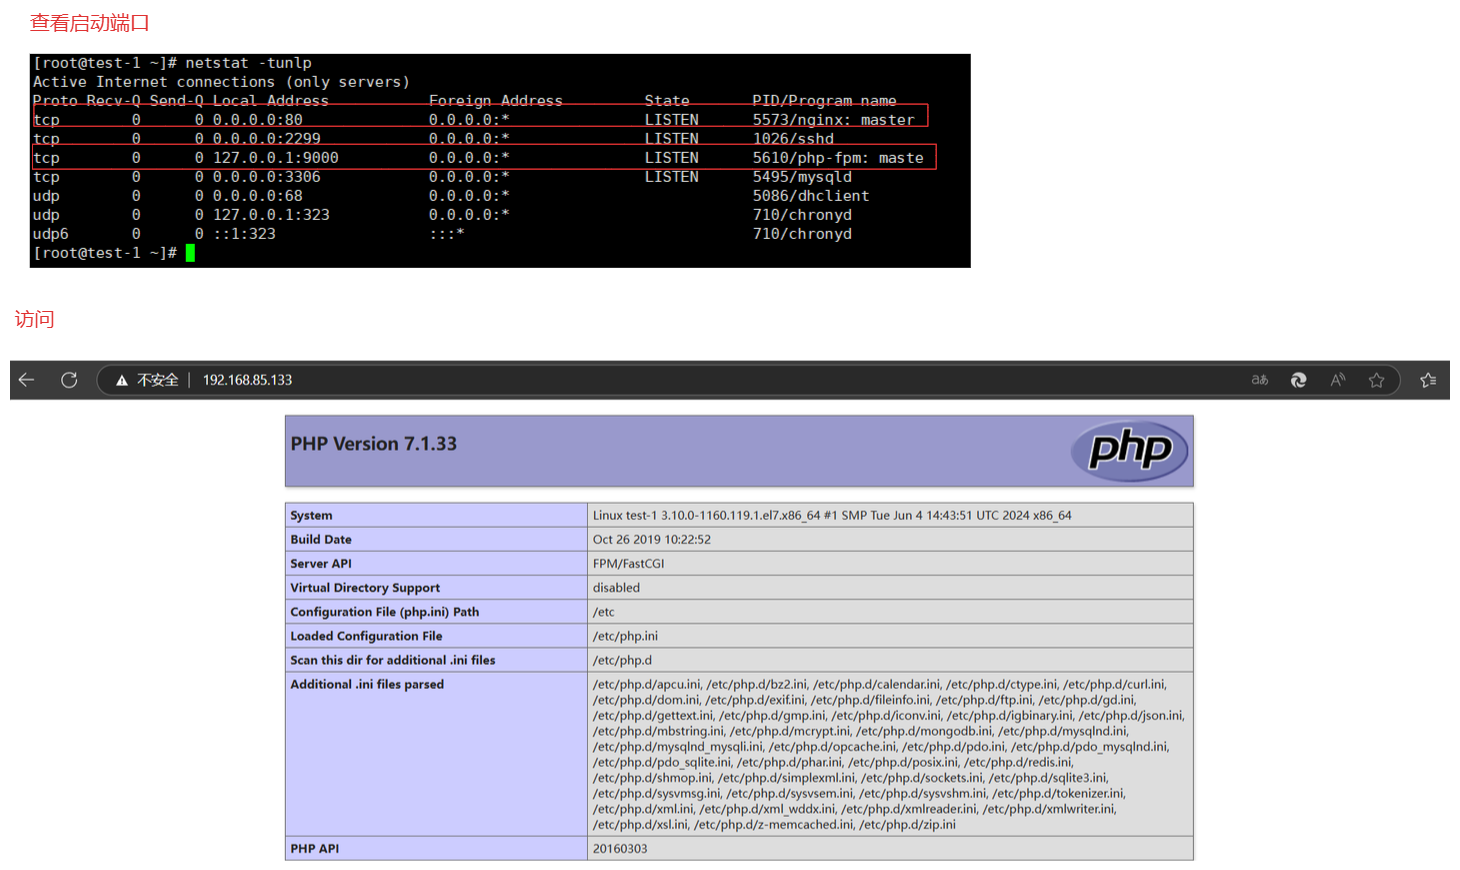Viewport: 1460px width, 870px height.
Task: Select the PID/Program name column header
Action: click(824, 101)
